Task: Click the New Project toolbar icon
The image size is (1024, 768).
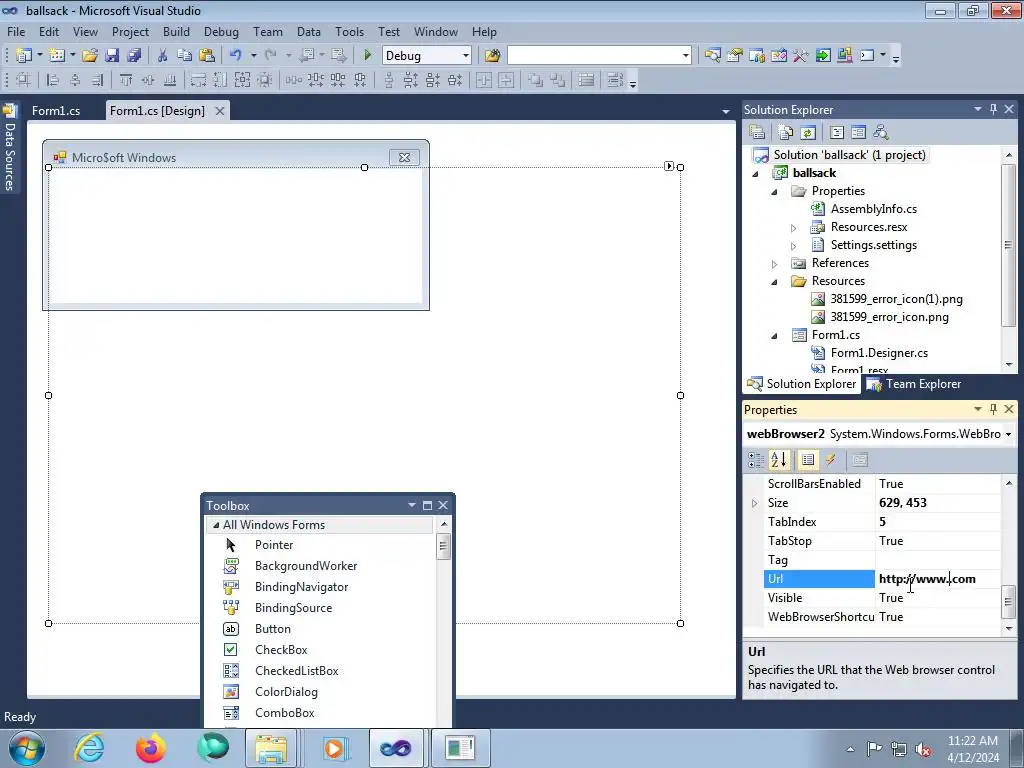Action: (x=24, y=56)
